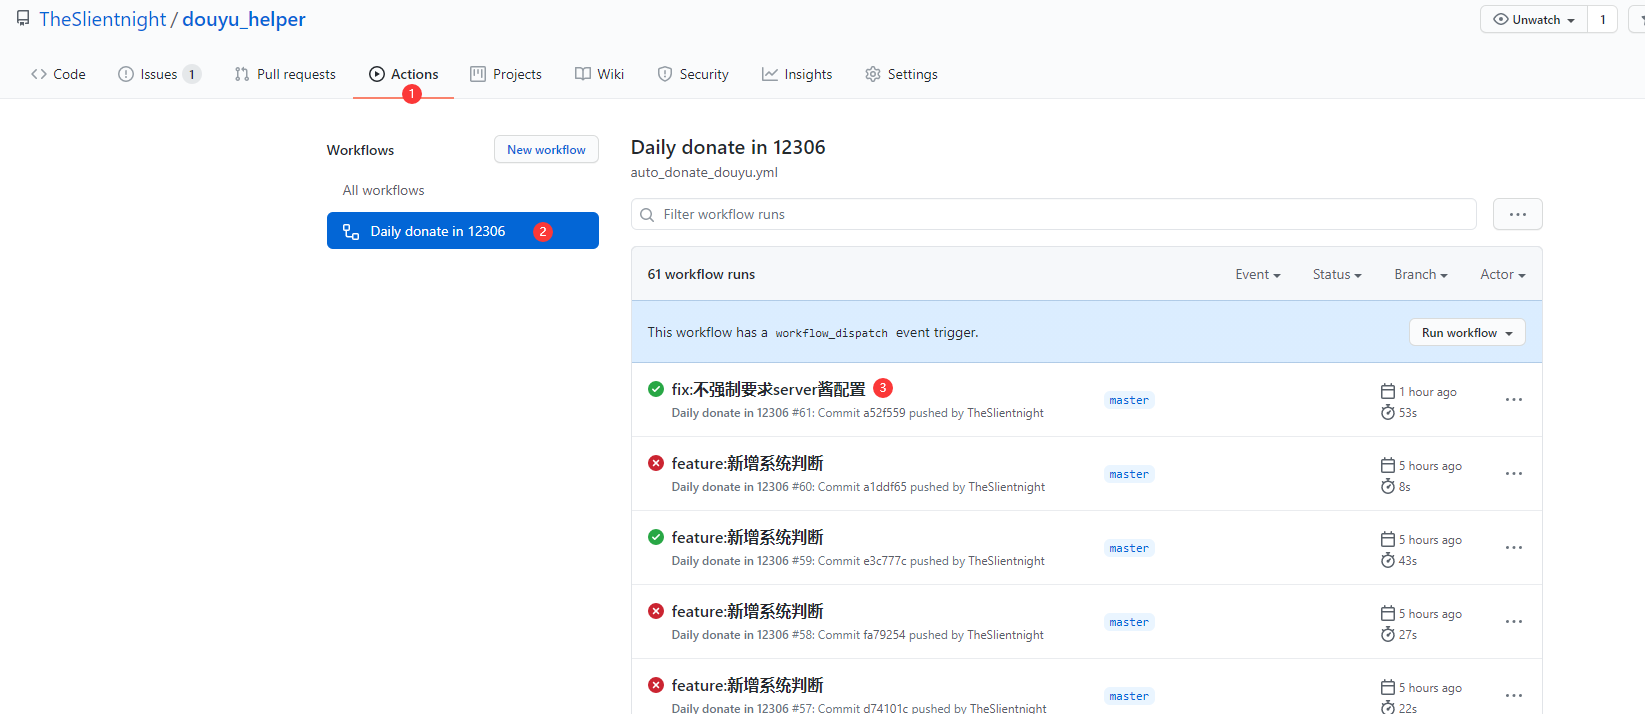This screenshot has width=1645, height=714.
Task: Open repository Settings tab
Action: (x=901, y=74)
